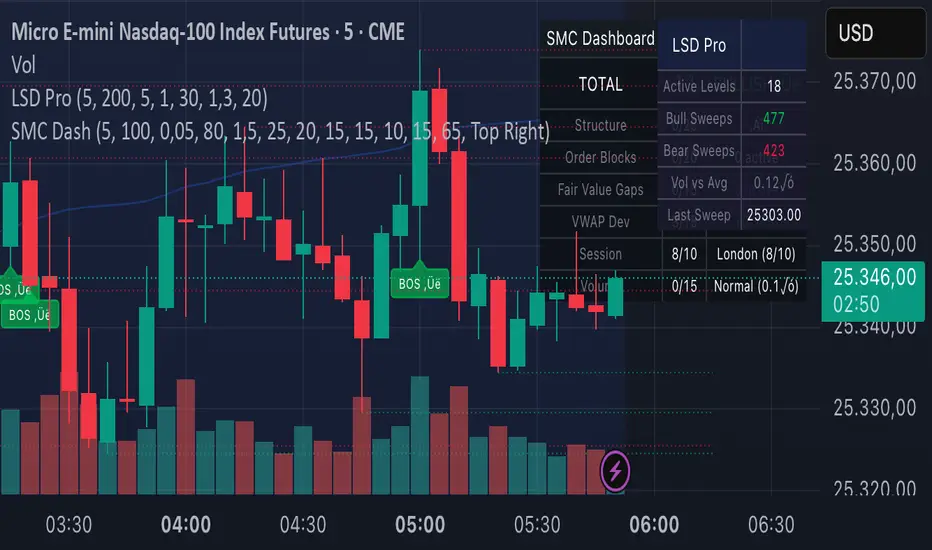Click the TOTAL row in SMC Dashboard
The height and width of the screenshot is (550, 932).
coord(600,85)
